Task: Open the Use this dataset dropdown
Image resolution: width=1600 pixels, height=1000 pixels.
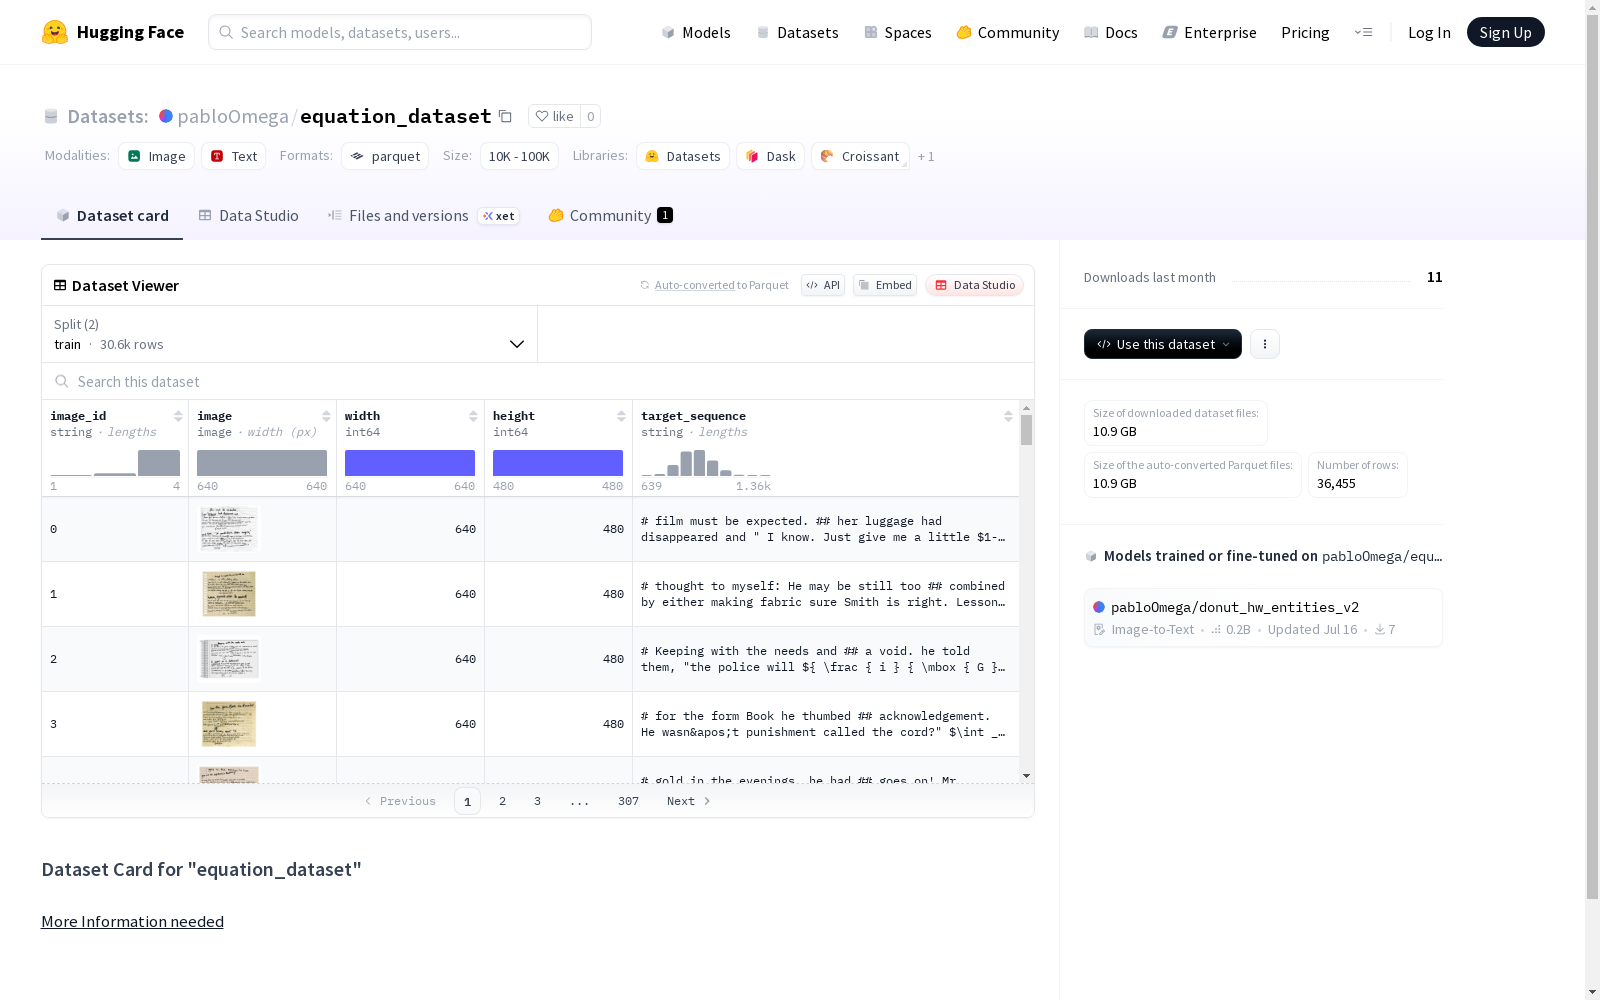Action: click(x=1163, y=344)
